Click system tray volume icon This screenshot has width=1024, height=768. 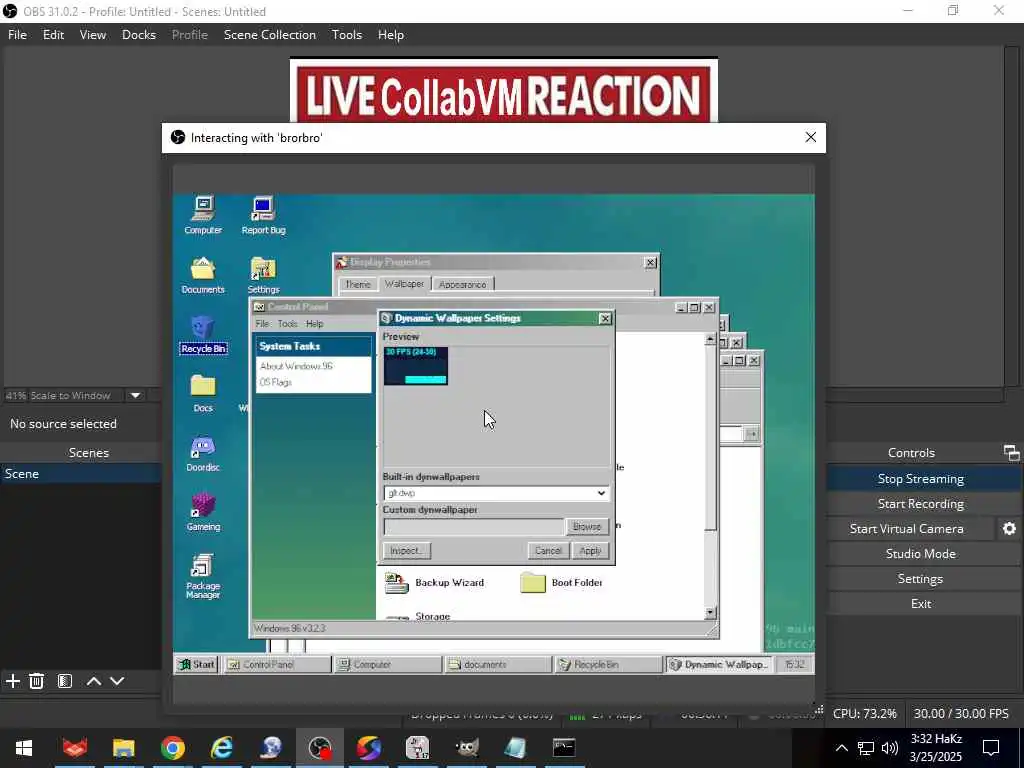(x=889, y=748)
